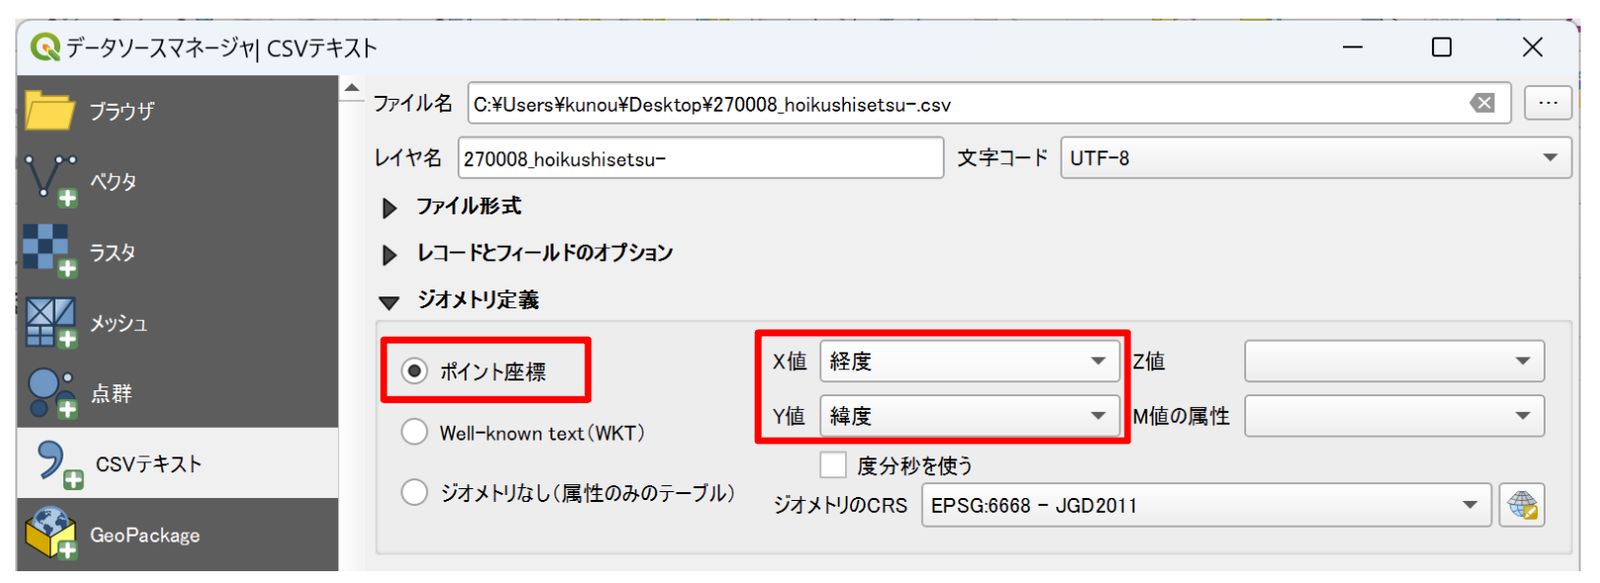Image resolution: width=1600 pixels, height=583 pixels.
Task: Enable the 度分秒を使う checkbox
Action: click(833, 465)
